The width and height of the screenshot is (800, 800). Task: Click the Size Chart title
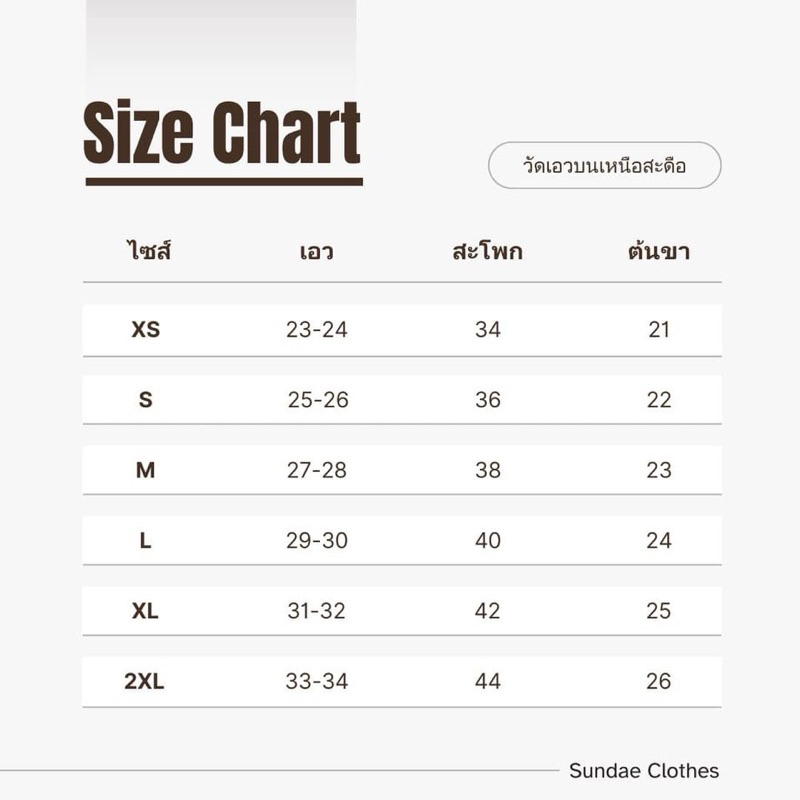point(222,134)
